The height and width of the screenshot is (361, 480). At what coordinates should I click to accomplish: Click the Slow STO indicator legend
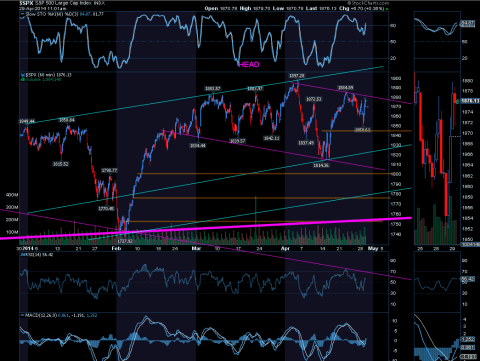point(62,14)
